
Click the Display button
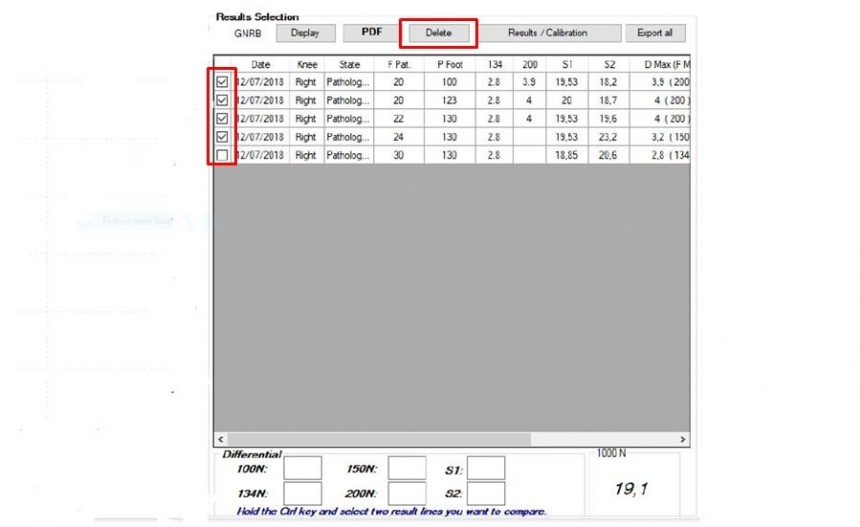[x=305, y=33]
